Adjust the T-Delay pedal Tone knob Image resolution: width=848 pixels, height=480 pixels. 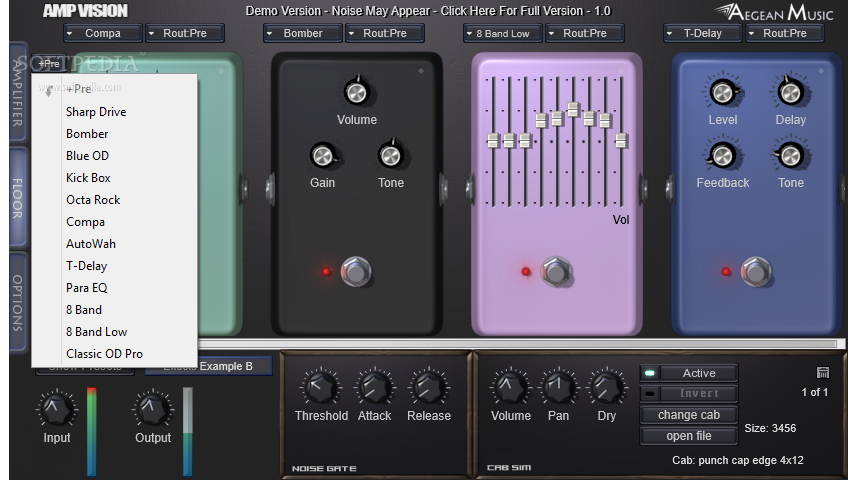click(790, 156)
